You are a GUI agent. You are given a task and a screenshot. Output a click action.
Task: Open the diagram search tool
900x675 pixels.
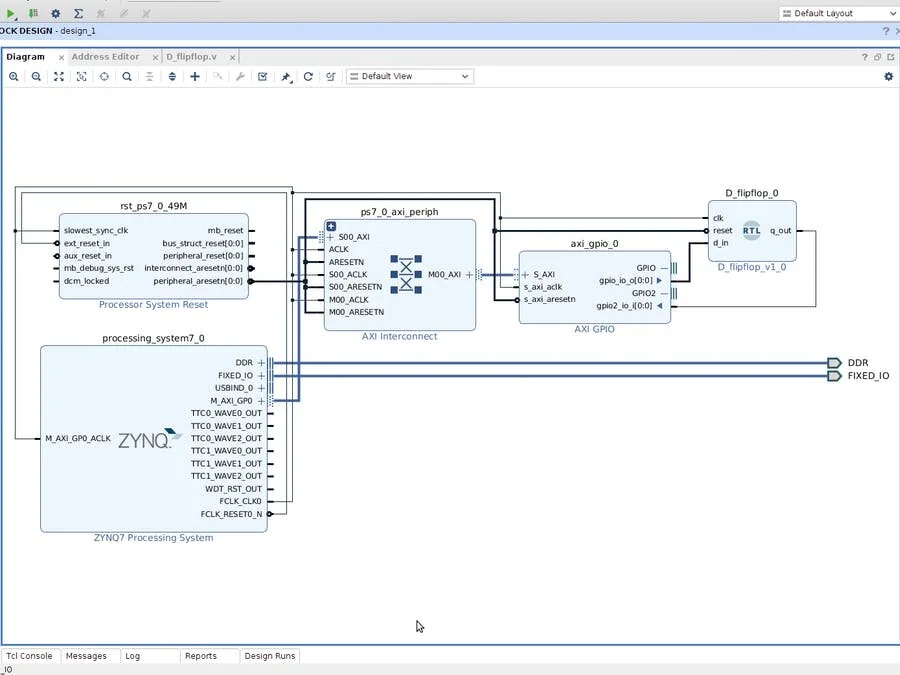(x=126, y=76)
